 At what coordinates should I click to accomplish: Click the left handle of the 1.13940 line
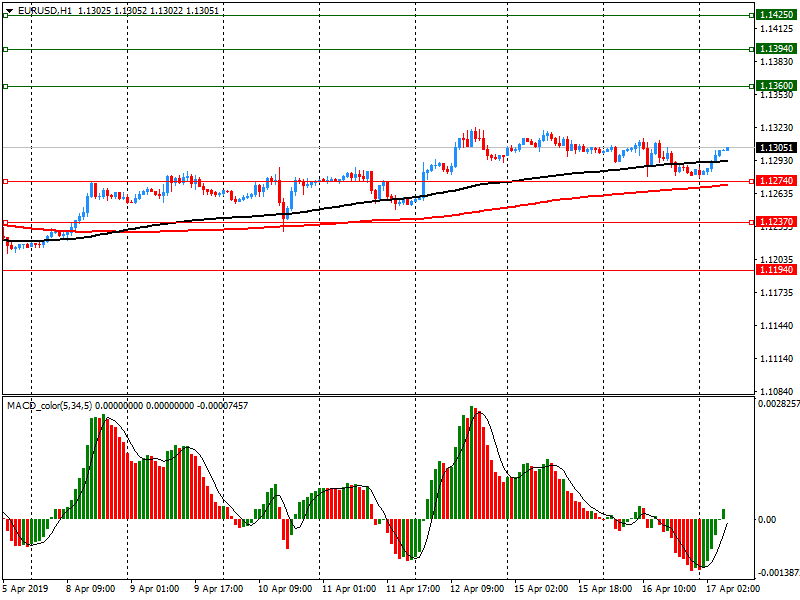click(5, 49)
